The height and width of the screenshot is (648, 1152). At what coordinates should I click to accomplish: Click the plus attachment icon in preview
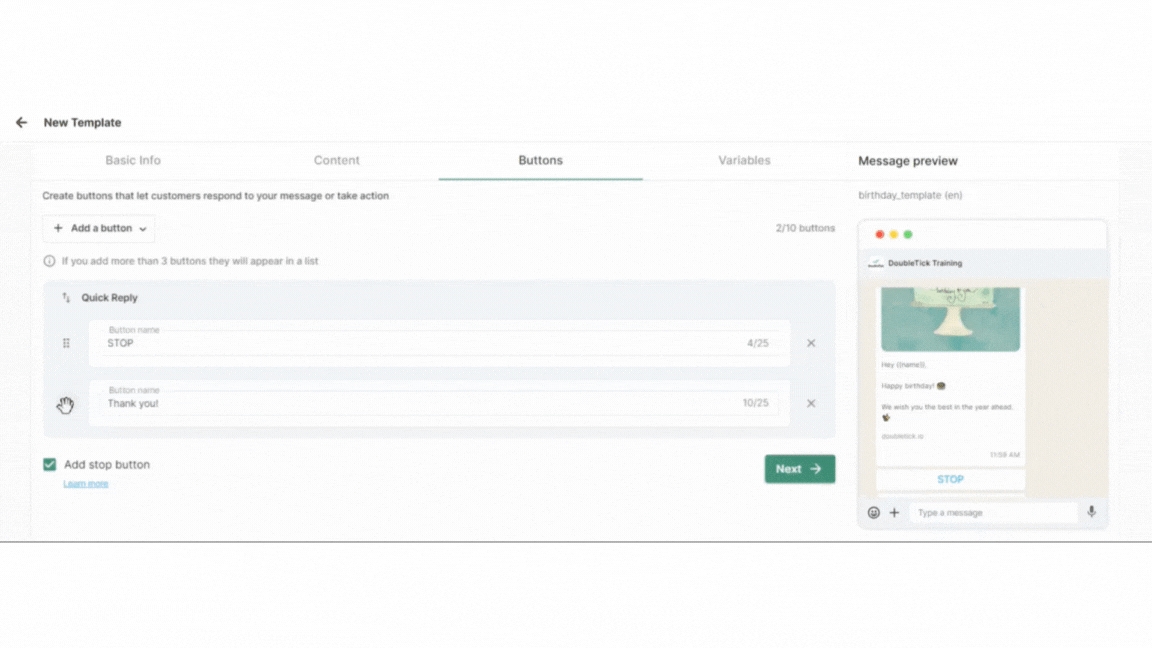click(x=895, y=513)
